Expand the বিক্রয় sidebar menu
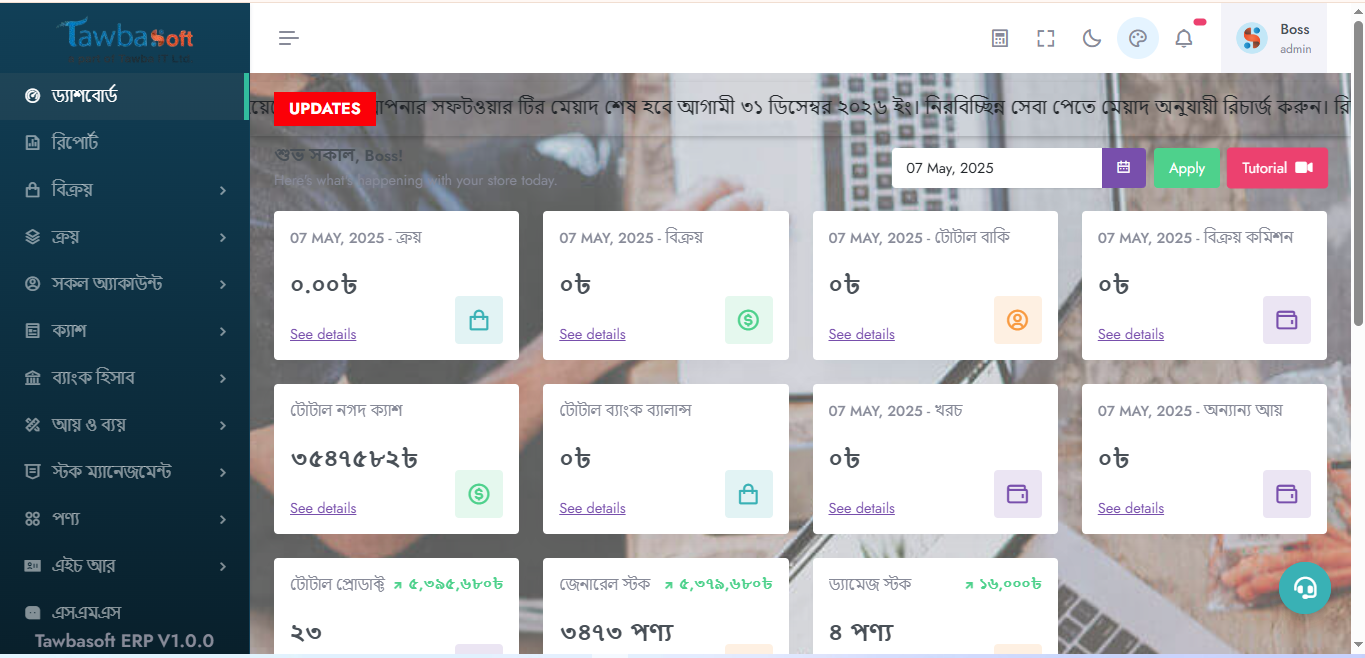The height and width of the screenshot is (658, 1365). point(125,190)
